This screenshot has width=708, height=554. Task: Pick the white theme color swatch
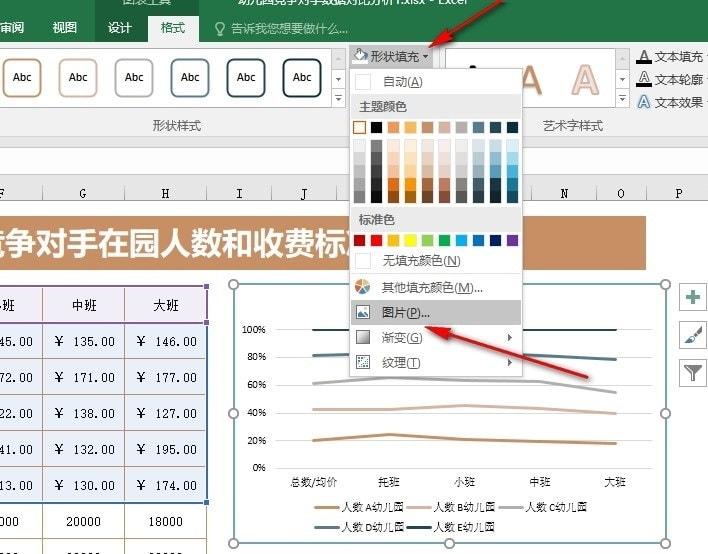(x=359, y=128)
